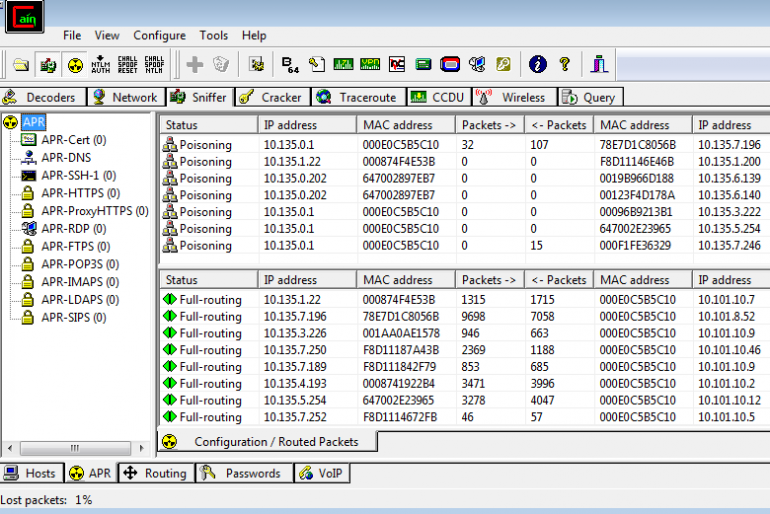Click the Exit door toolbar icon
Screen dimensions: 770x514
coord(599,64)
